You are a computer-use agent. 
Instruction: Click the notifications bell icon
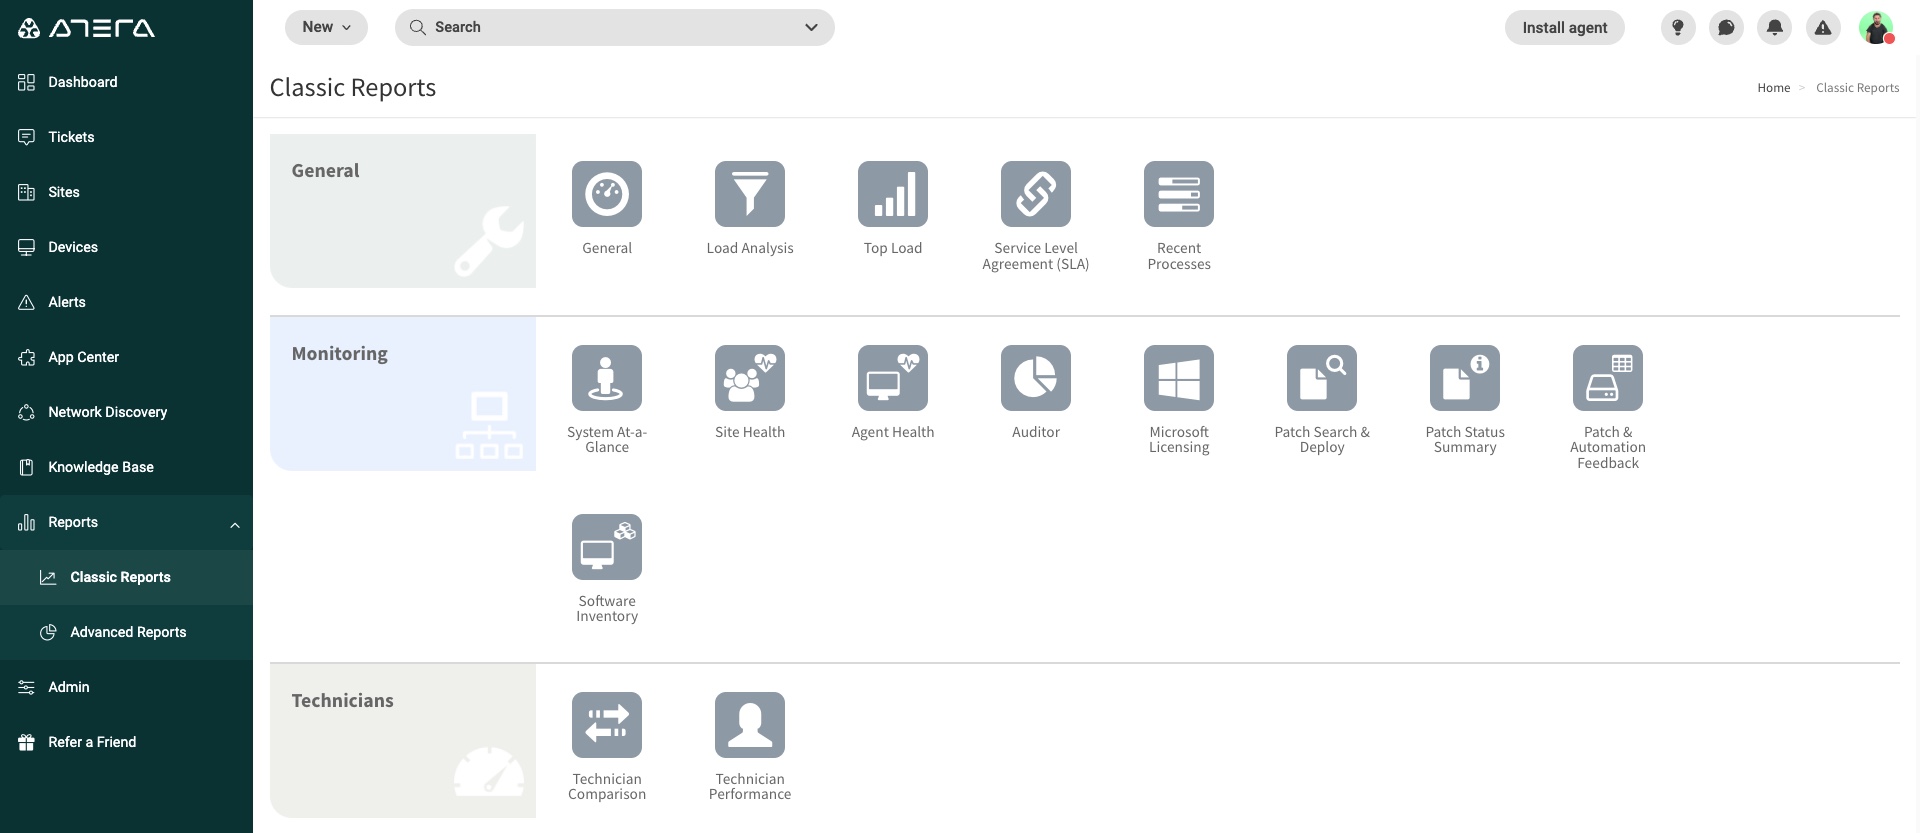(1775, 28)
